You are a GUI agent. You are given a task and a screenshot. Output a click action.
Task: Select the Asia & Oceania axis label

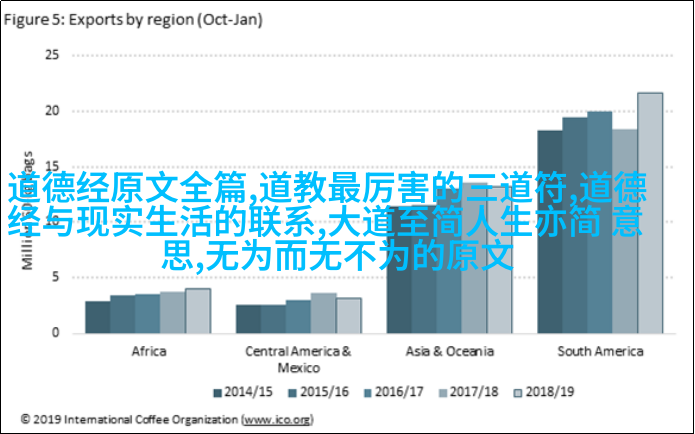[x=450, y=352]
